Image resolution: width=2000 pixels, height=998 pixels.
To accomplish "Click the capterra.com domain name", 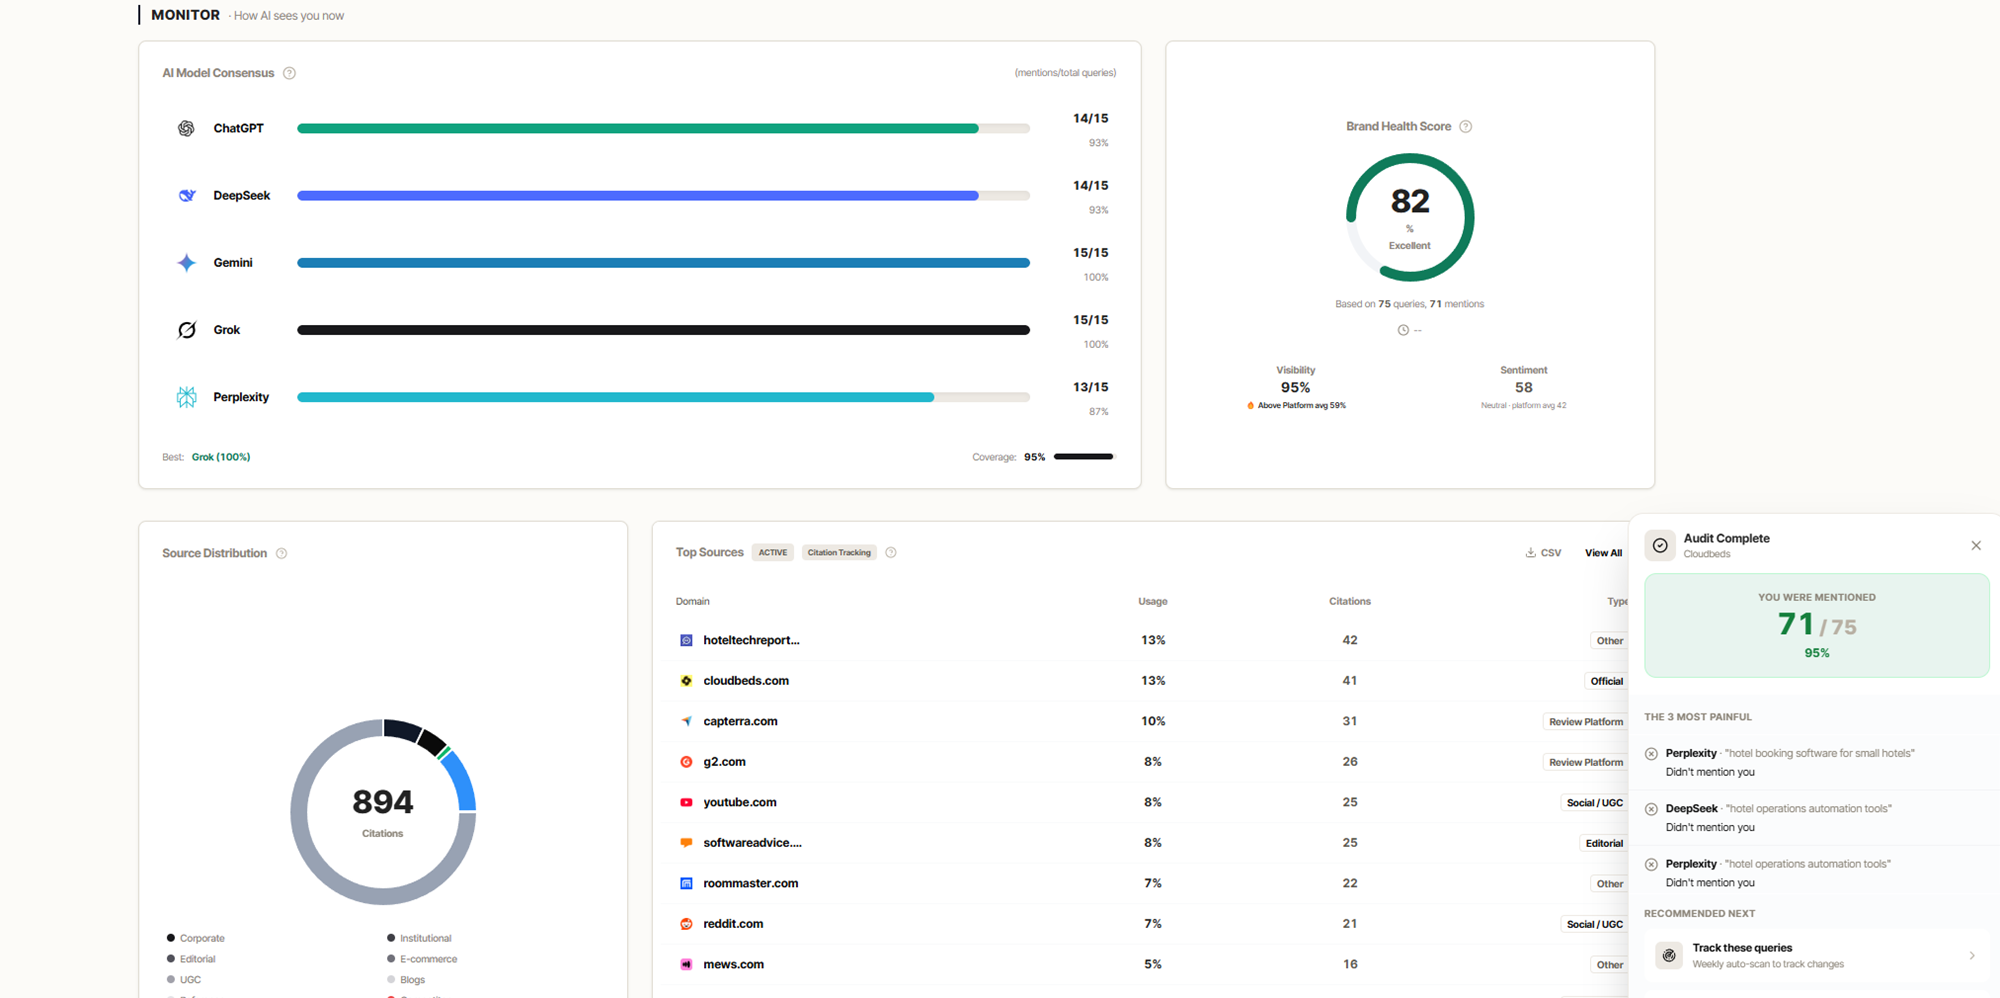I will (740, 721).
